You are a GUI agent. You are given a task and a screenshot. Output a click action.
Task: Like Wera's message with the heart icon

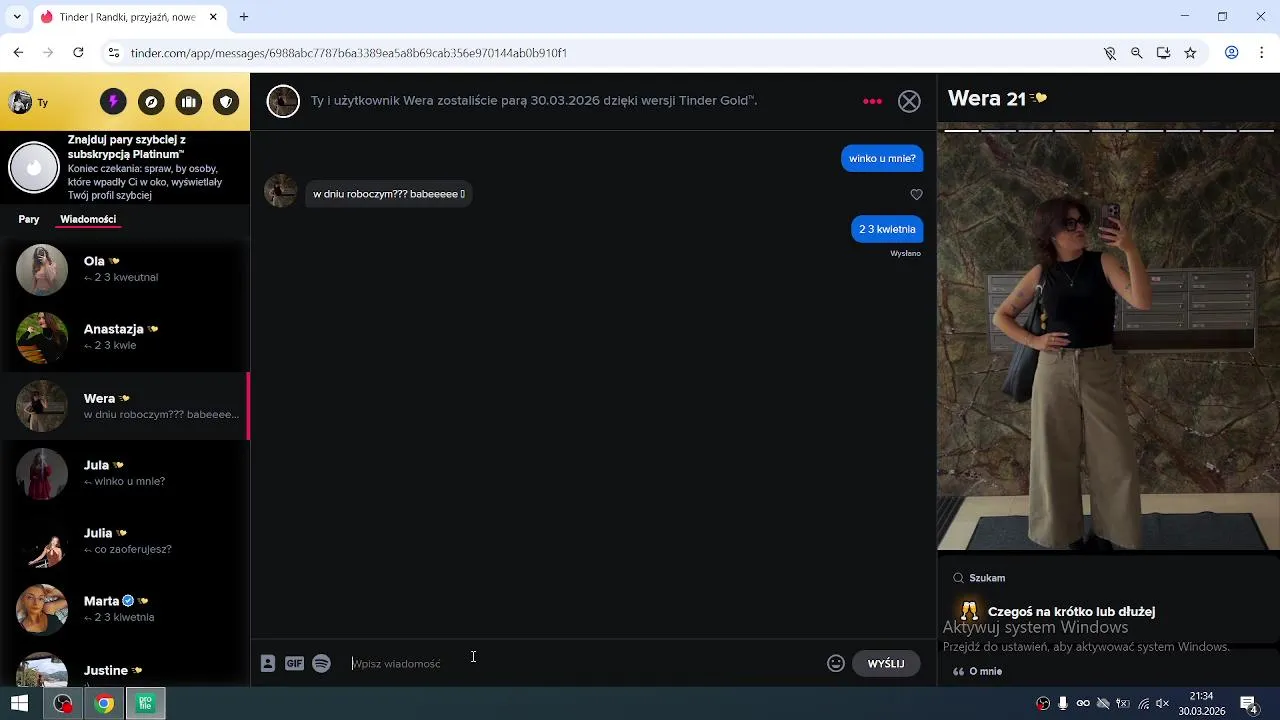click(916, 194)
